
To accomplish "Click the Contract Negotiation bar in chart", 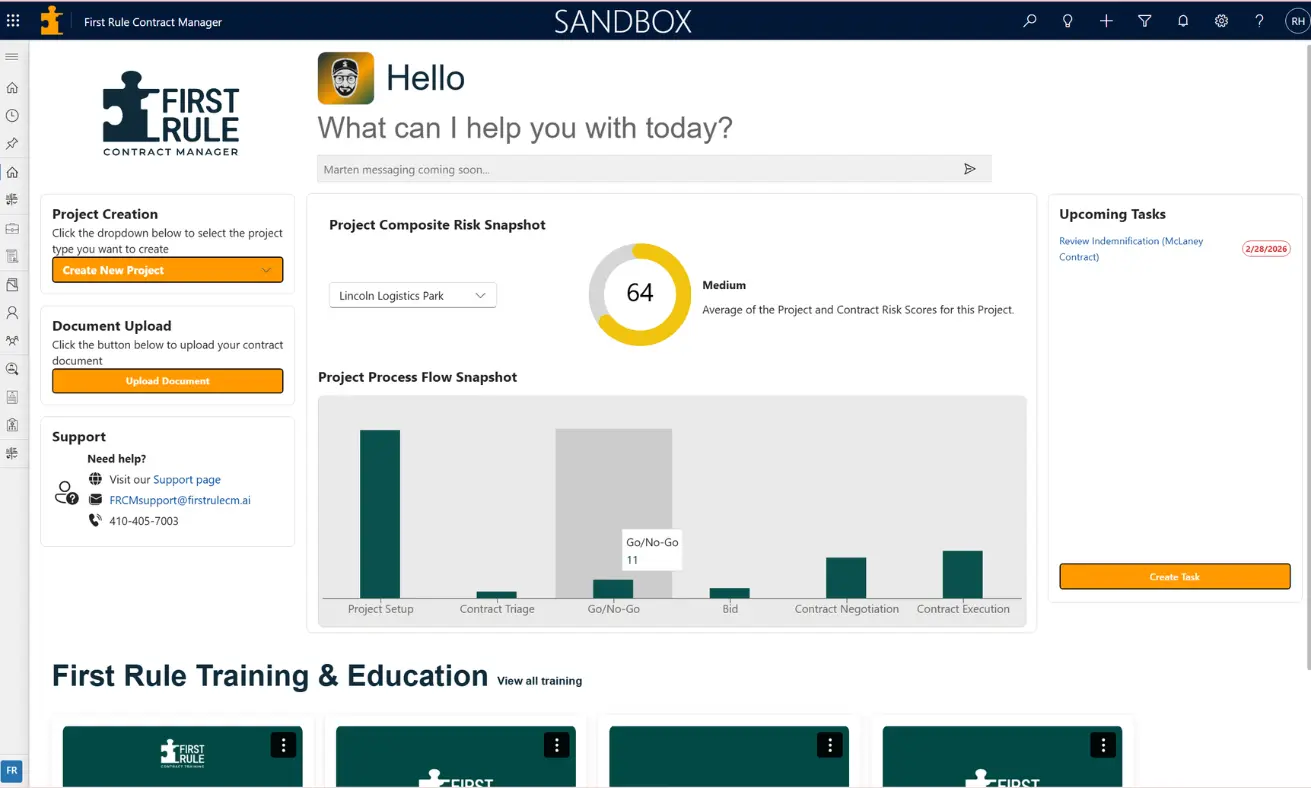I will [846, 578].
